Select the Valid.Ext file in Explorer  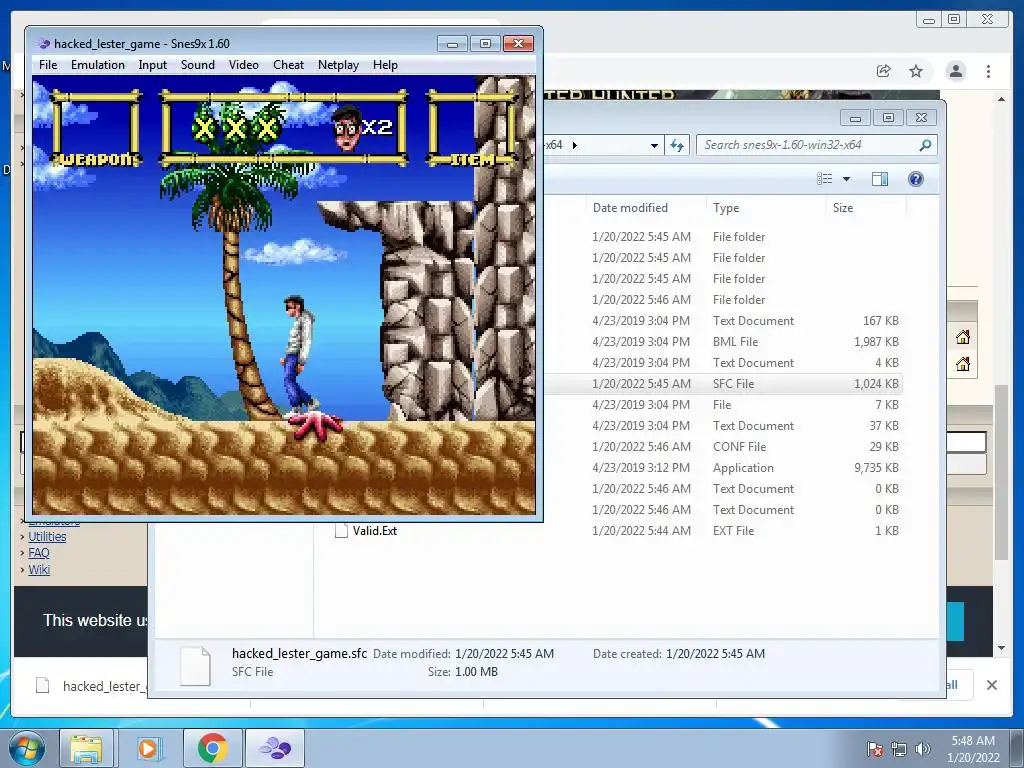pos(375,531)
